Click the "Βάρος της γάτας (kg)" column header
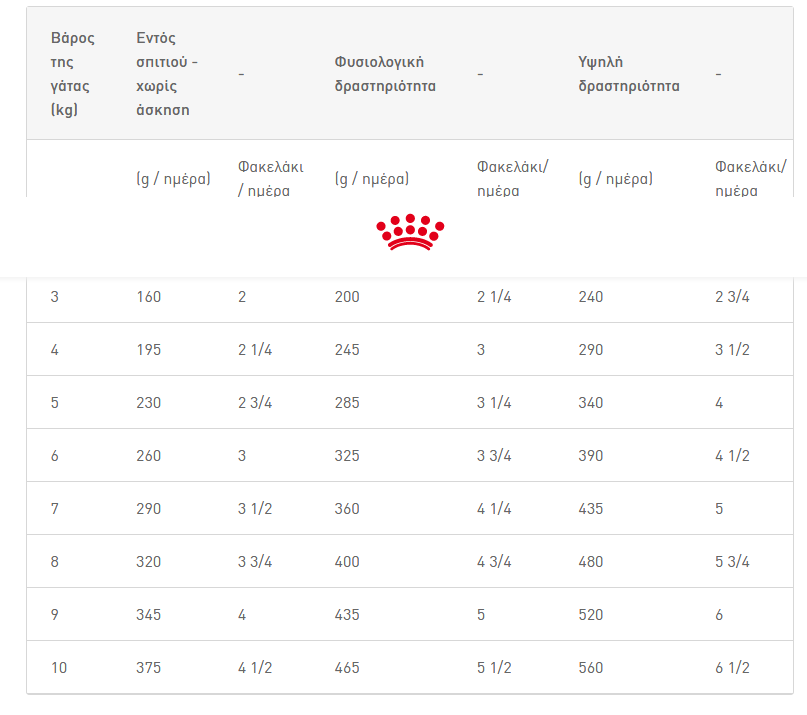This screenshot has width=807, height=715. pos(73,74)
